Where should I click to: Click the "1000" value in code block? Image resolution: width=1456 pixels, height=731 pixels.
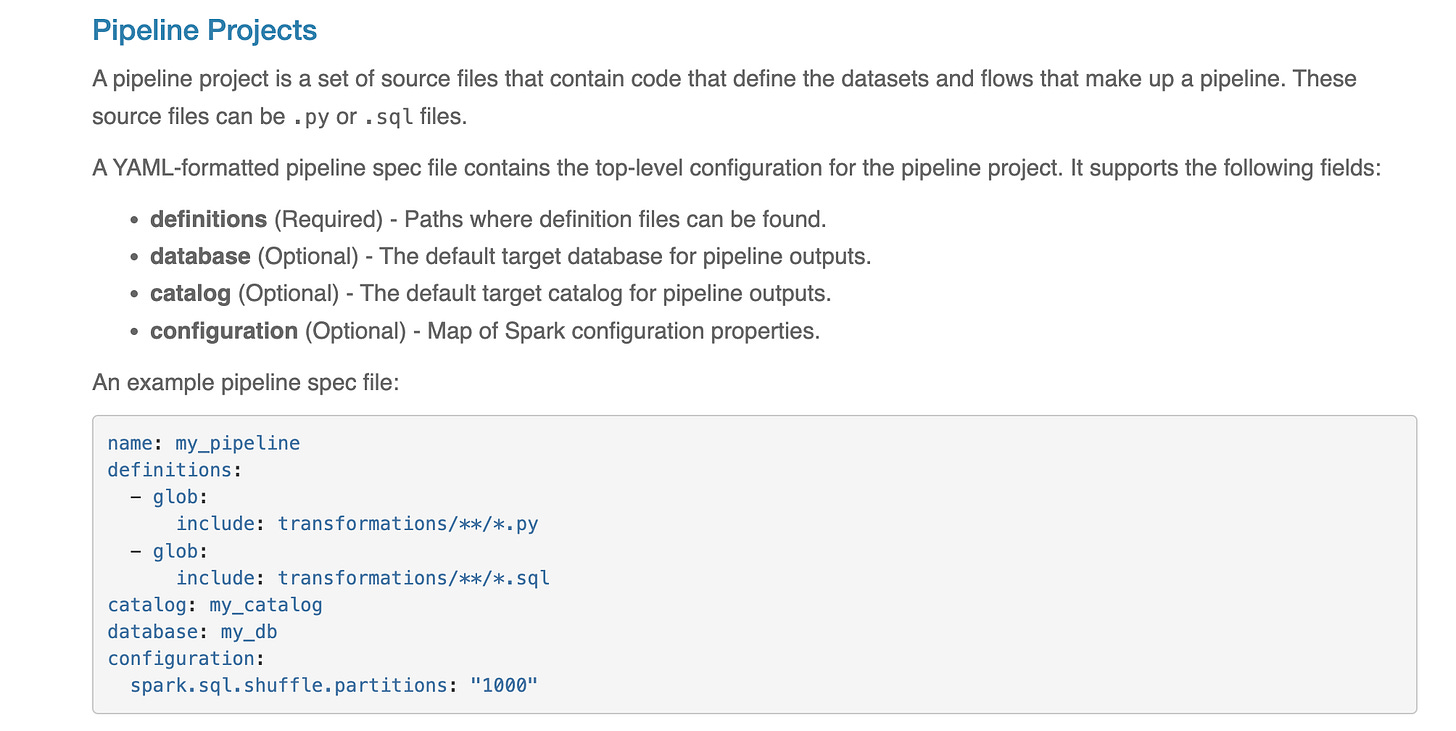tap(504, 686)
